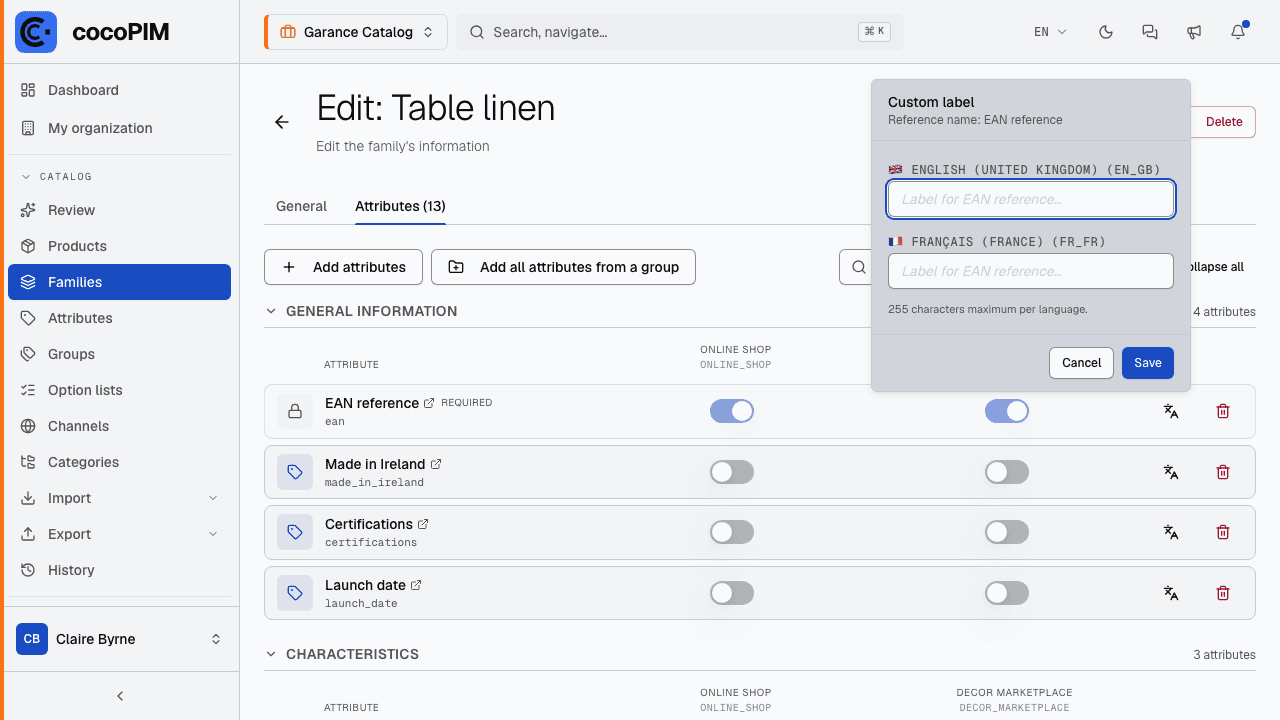This screenshot has height=720, width=1280.
Task: Focus the Français label input field
Action: (1031, 271)
